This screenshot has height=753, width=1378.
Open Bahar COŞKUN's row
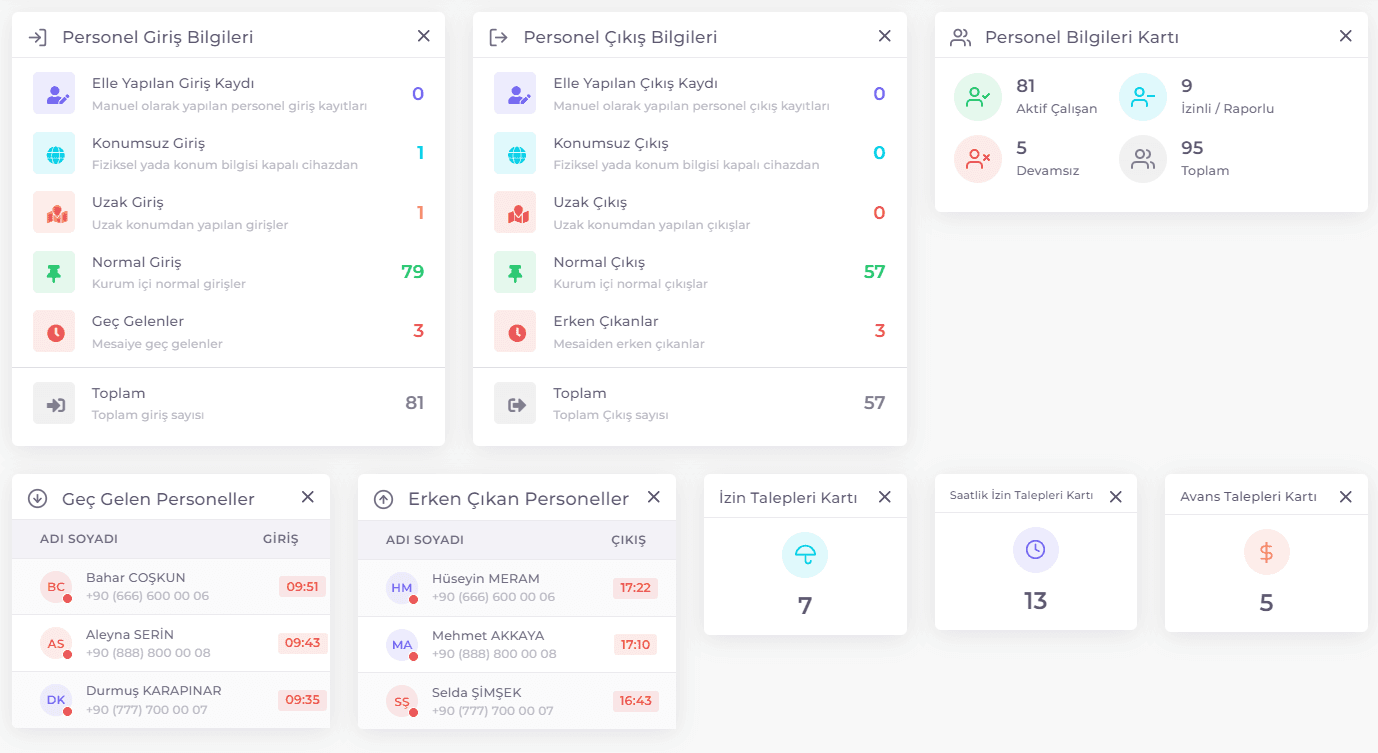(171, 587)
